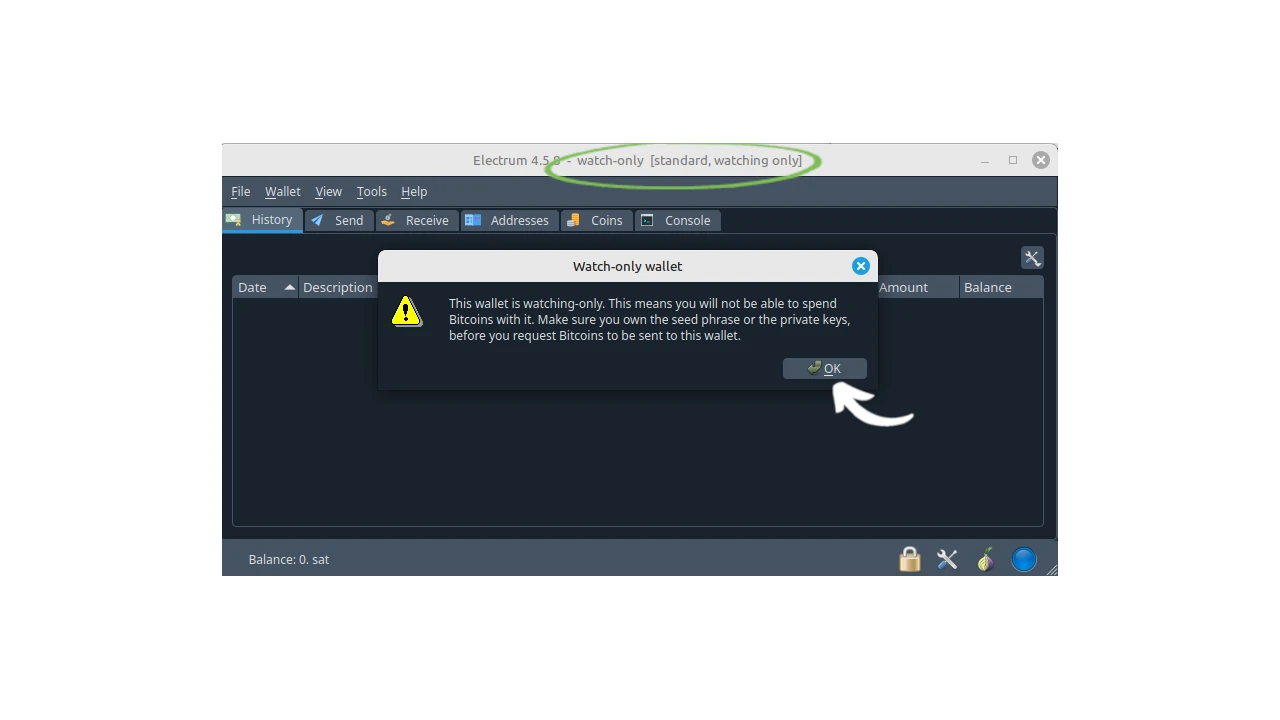Open the File menu
The image size is (1280, 720).
(x=241, y=192)
